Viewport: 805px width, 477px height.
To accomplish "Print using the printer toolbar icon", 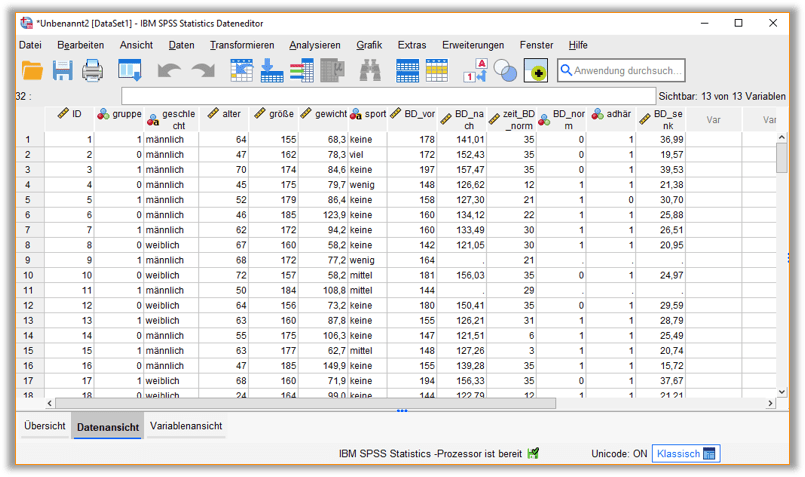I will pyautogui.click(x=92, y=70).
